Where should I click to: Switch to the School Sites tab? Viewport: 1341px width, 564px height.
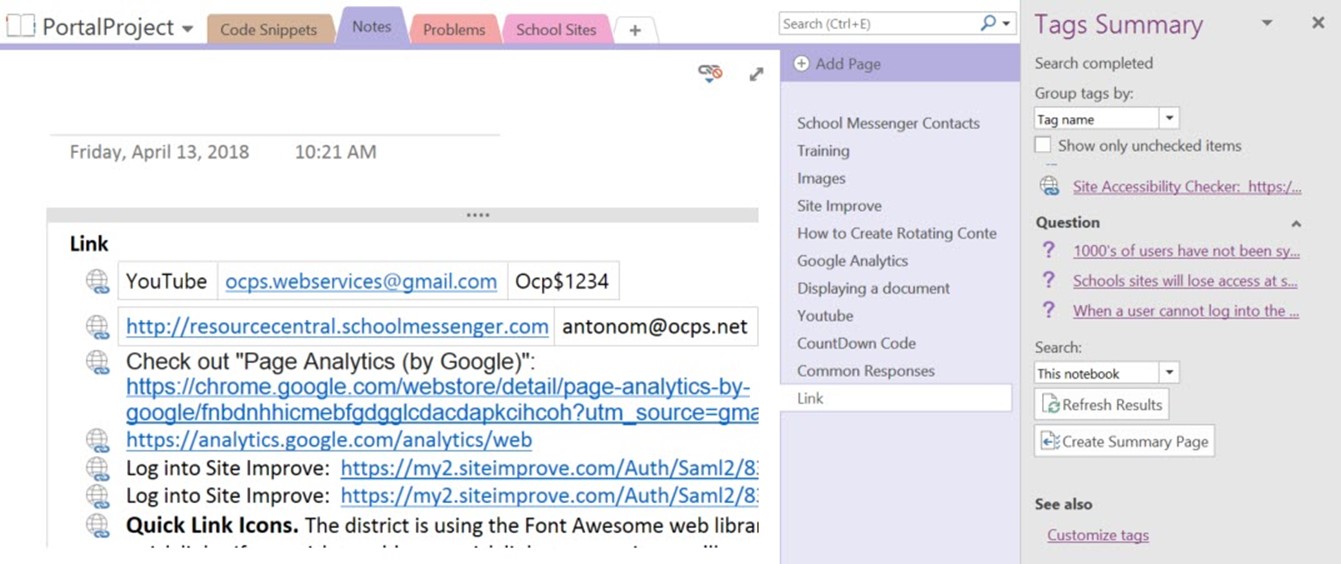coord(556,29)
